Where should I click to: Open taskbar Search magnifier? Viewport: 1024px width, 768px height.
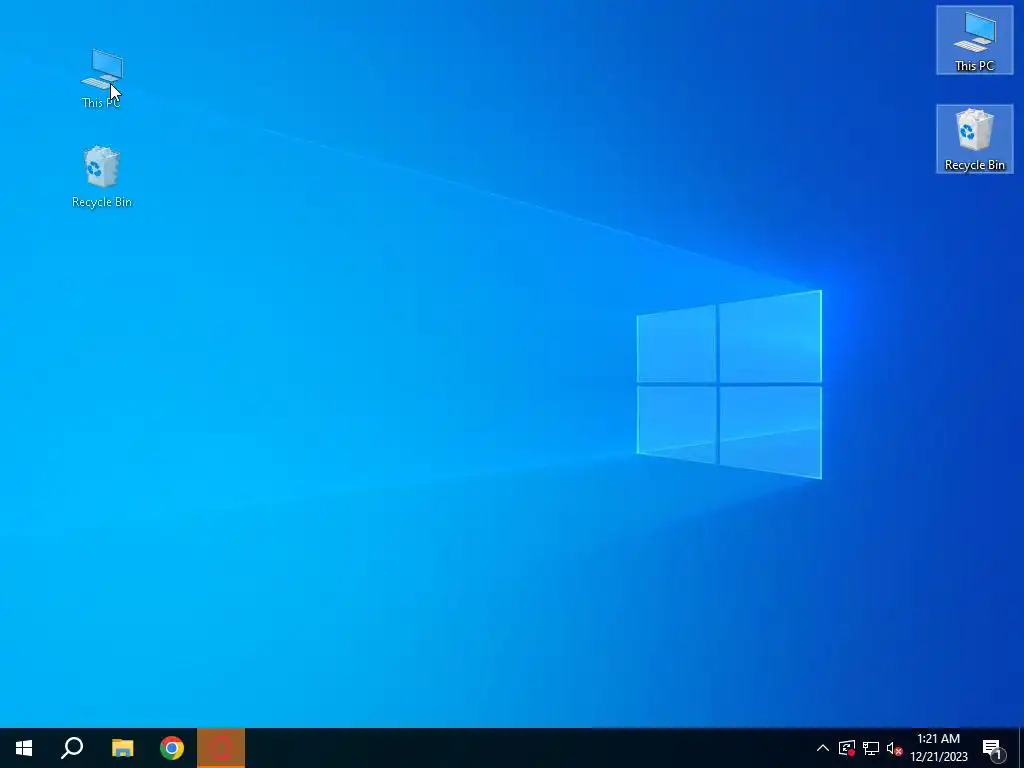pyautogui.click(x=72, y=748)
